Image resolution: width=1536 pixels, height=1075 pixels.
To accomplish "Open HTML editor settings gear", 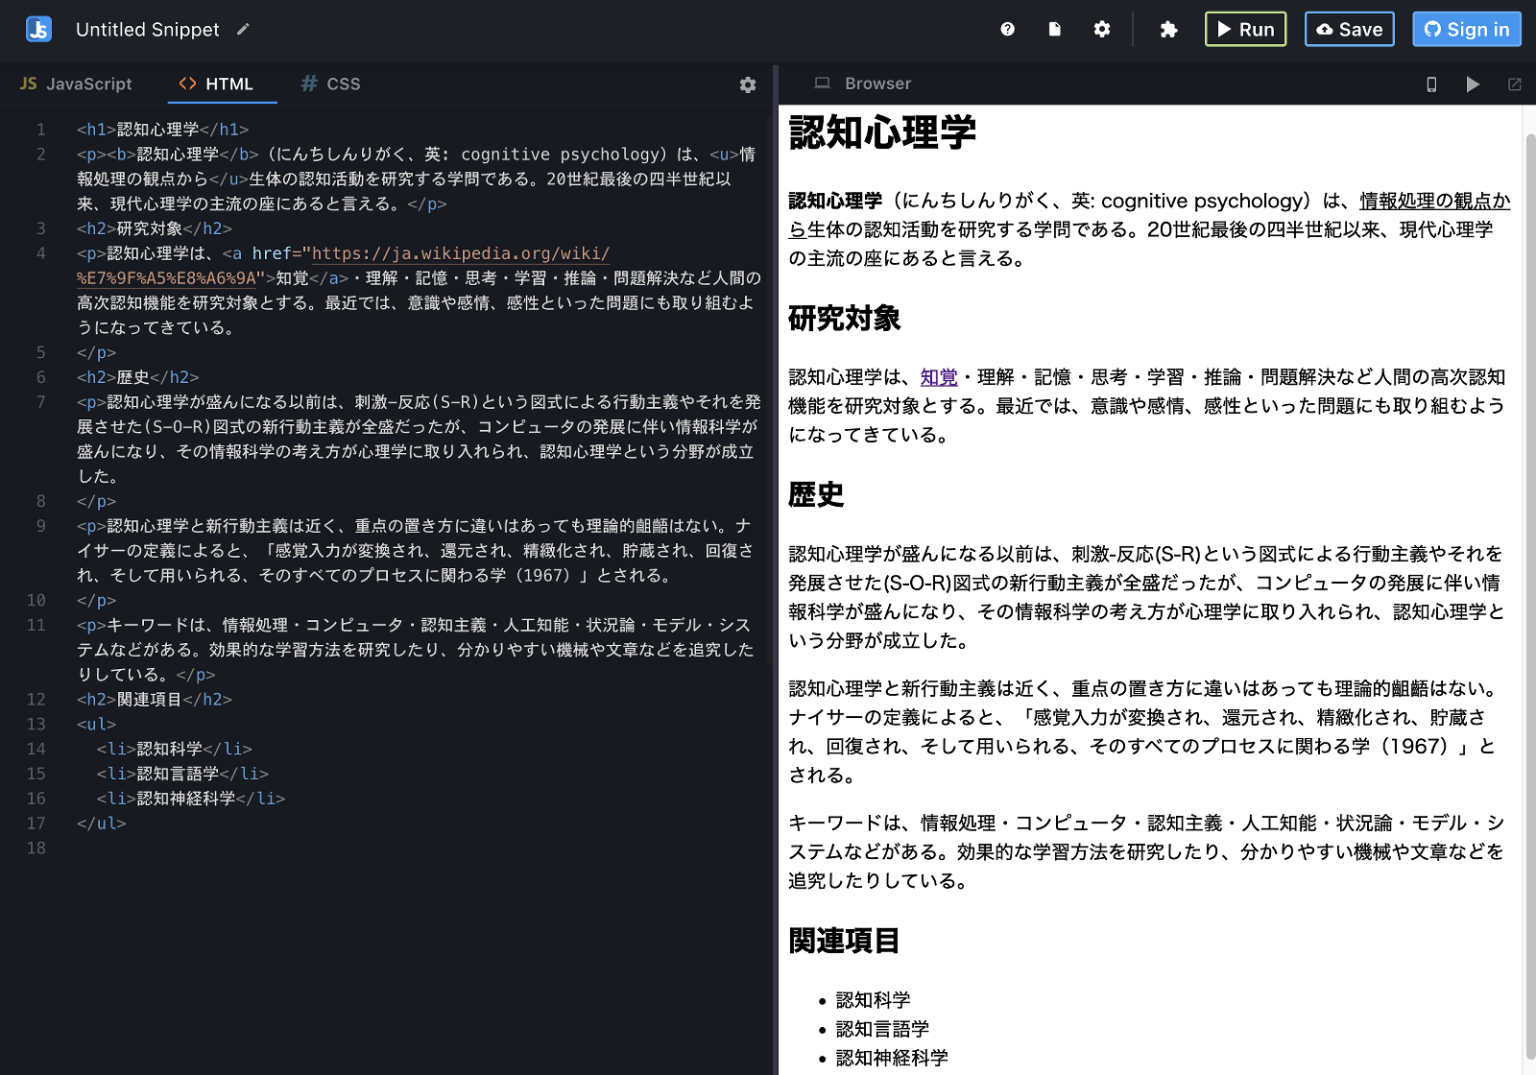I will [747, 85].
